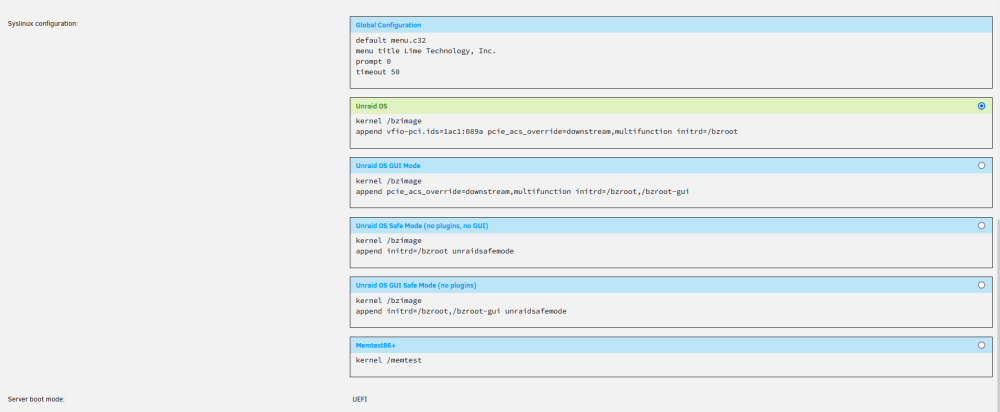Edit the GUI Safe Mode '/bzroot-gui unraidsafemode' line

pos(461,311)
